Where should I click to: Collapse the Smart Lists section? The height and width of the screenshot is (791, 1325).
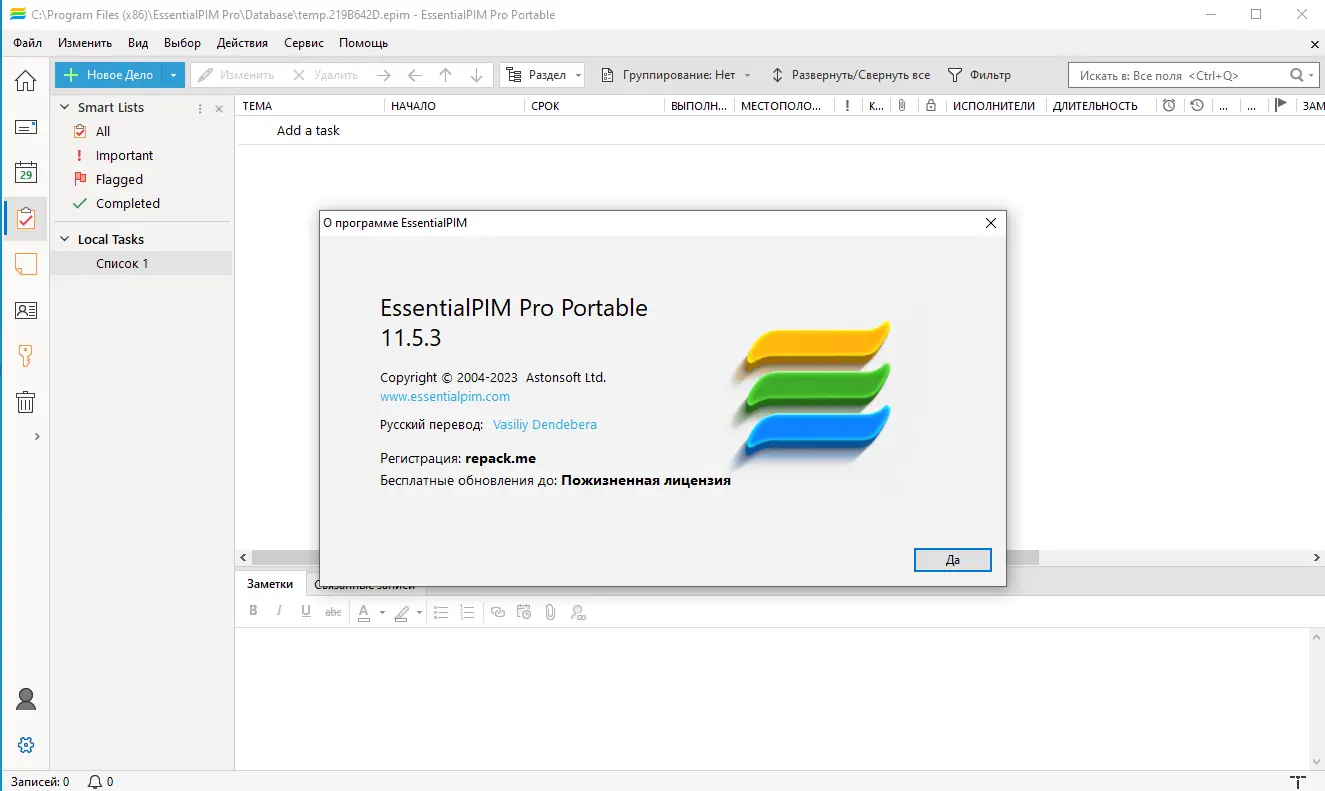tap(65, 107)
